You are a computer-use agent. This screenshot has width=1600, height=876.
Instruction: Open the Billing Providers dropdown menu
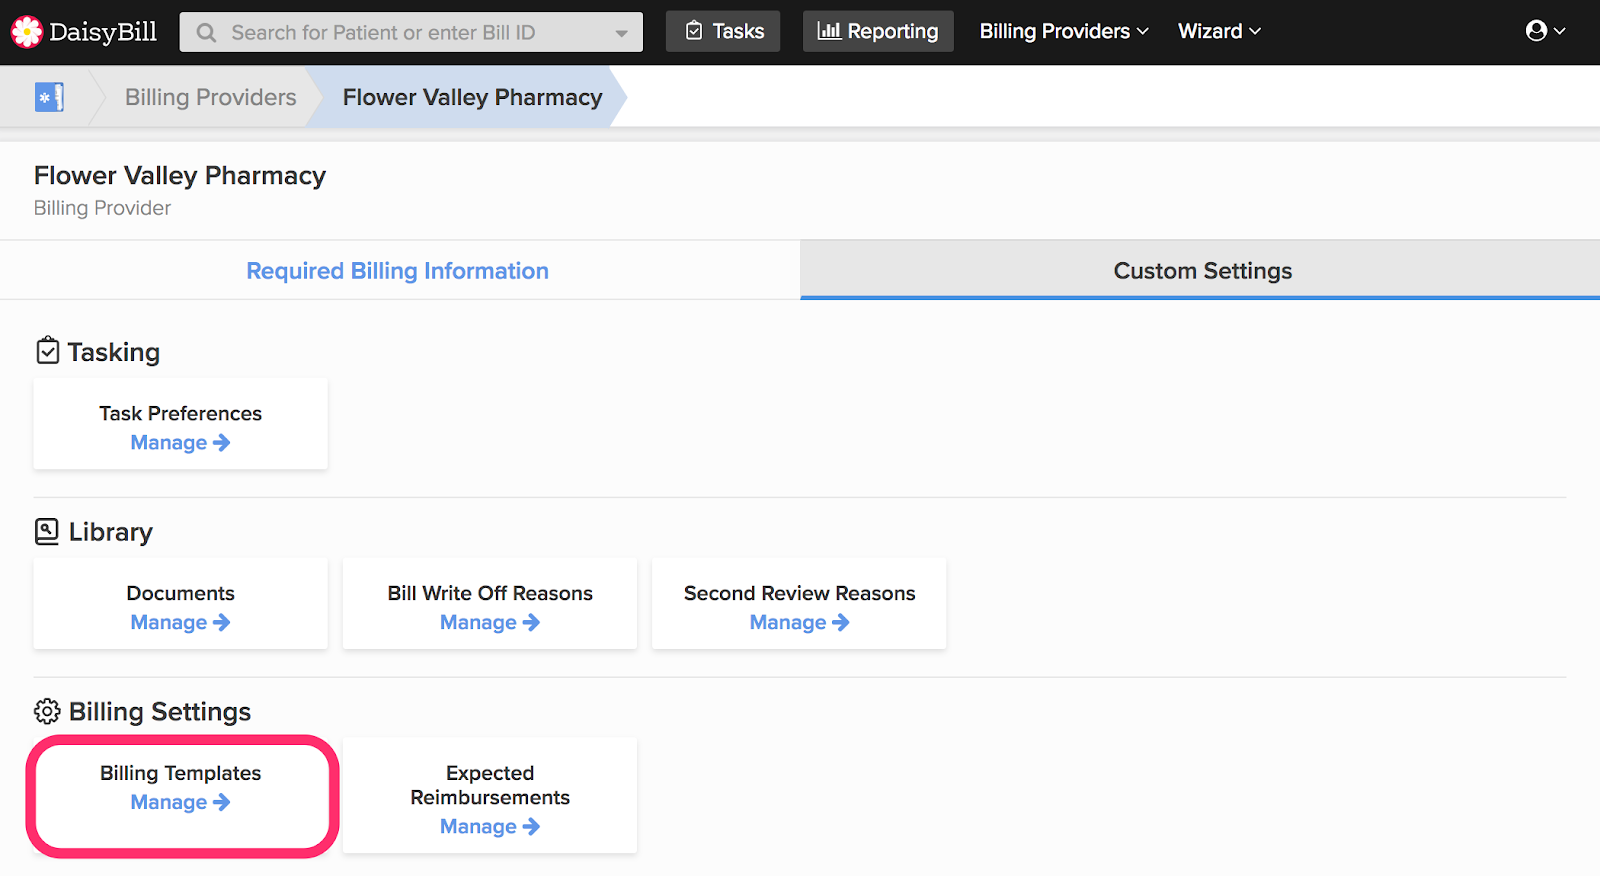(1064, 31)
